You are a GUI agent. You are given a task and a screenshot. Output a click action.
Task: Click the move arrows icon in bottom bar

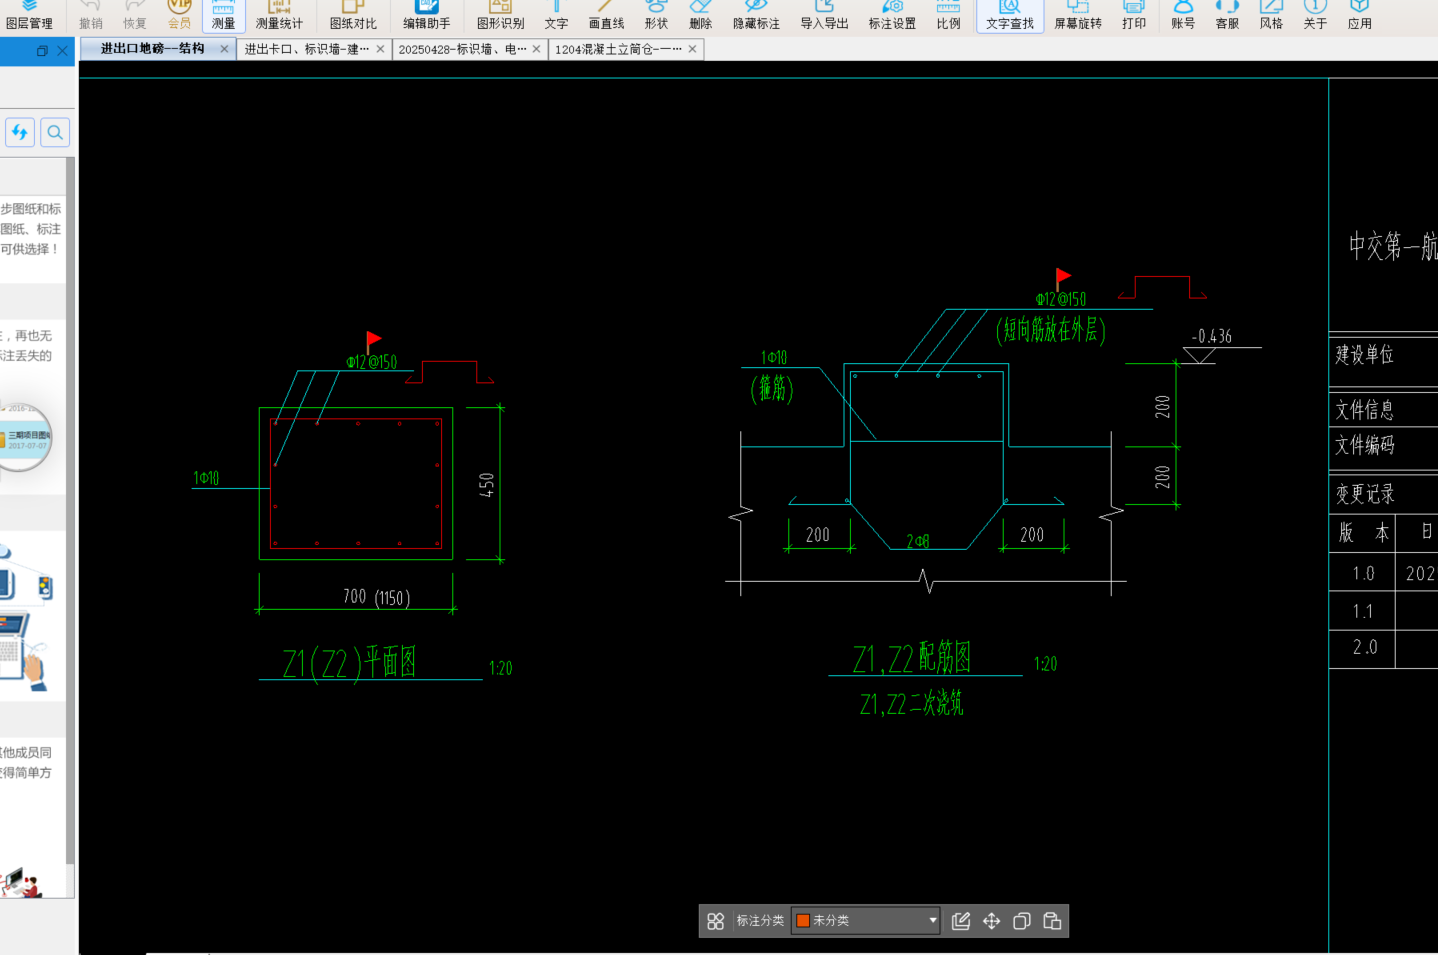(x=991, y=921)
